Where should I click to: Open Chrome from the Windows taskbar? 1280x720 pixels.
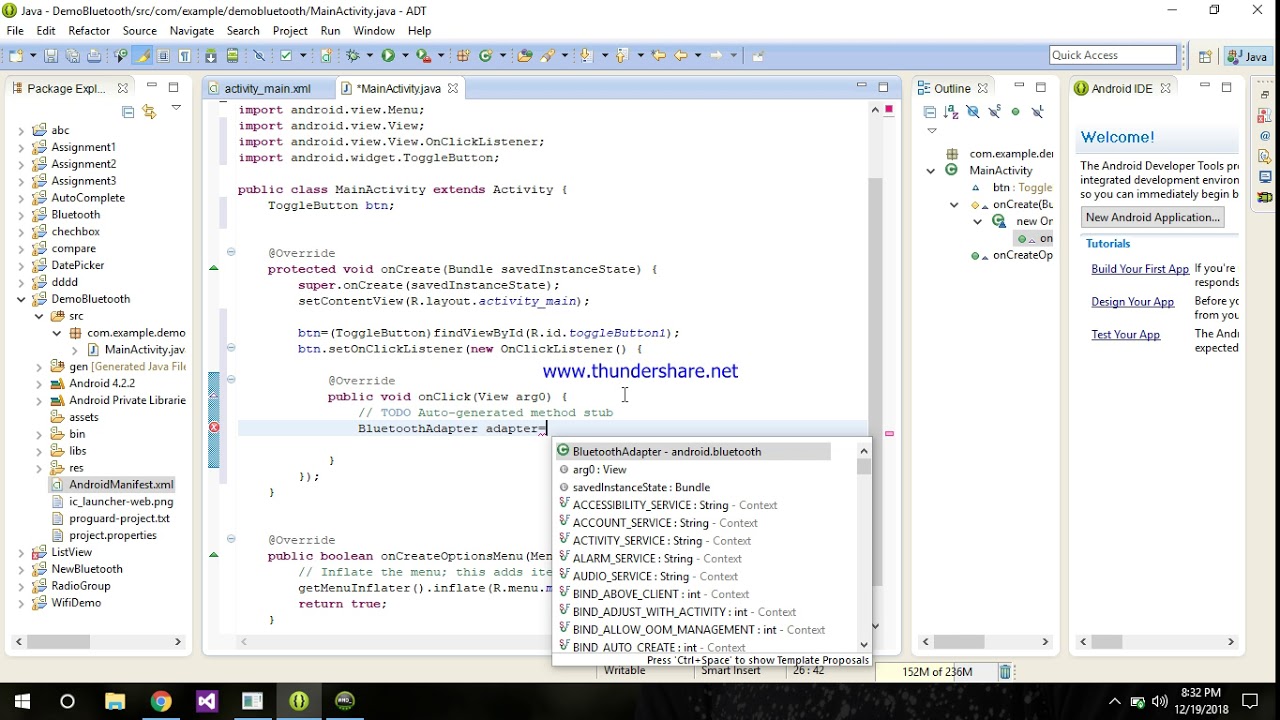click(x=161, y=701)
